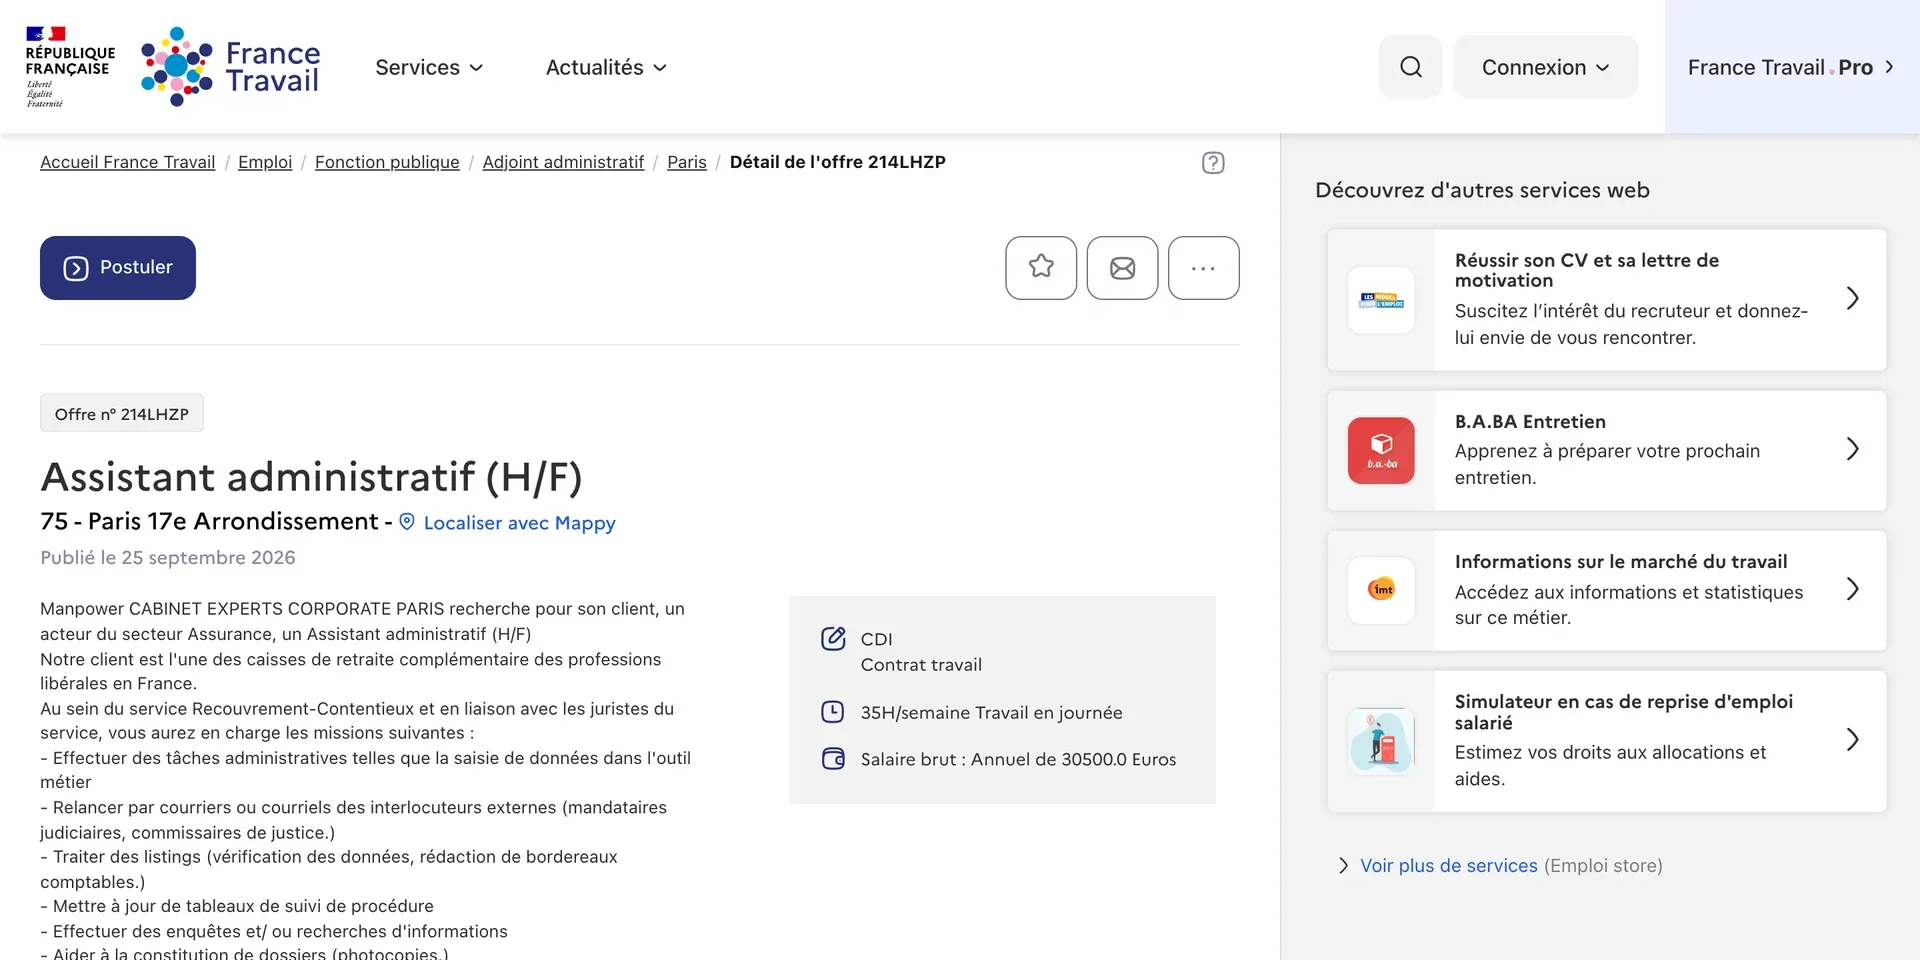This screenshot has width=1920, height=960.
Task: Click CV et lettre service thumbnail icon
Action: click(1381, 300)
